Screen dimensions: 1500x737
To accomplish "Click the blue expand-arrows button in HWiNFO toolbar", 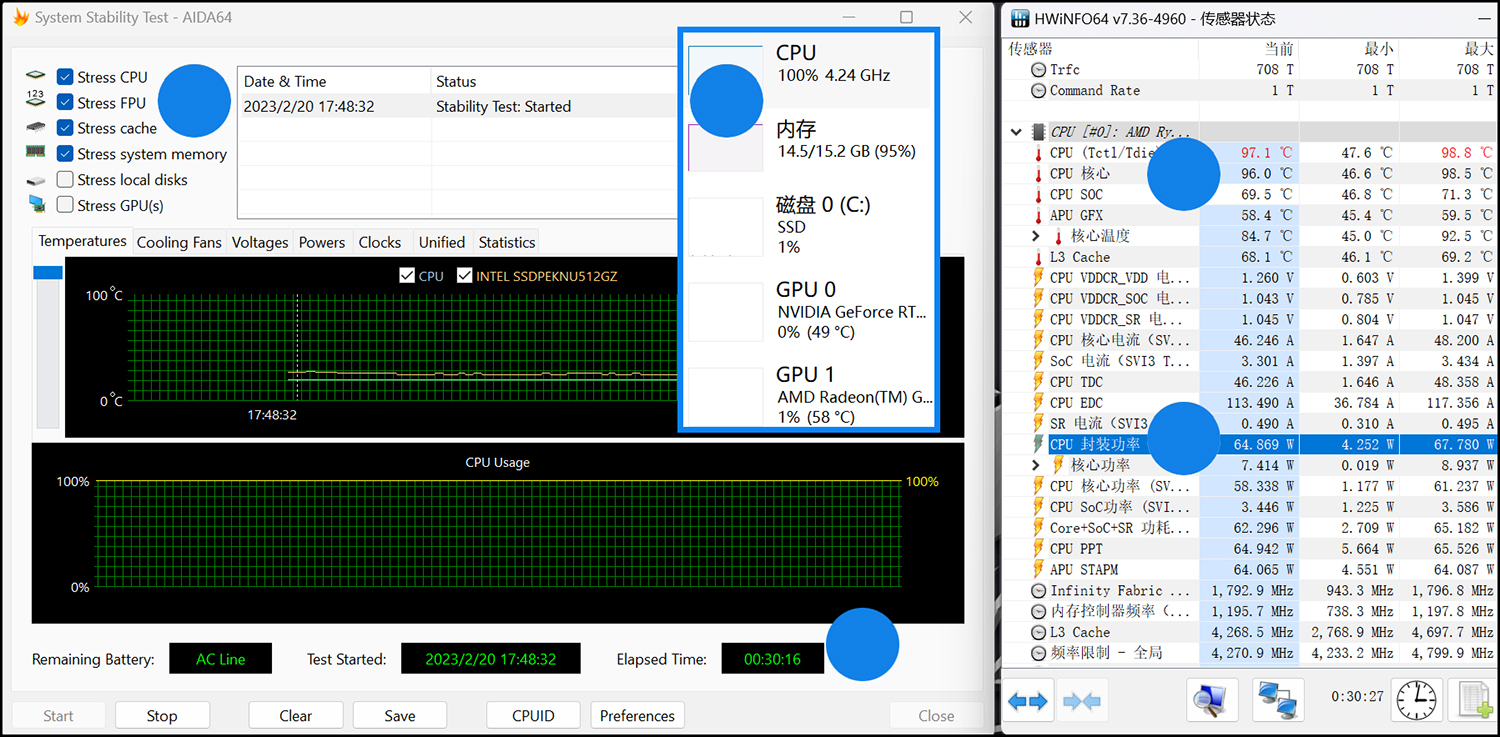I will (1027, 701).
